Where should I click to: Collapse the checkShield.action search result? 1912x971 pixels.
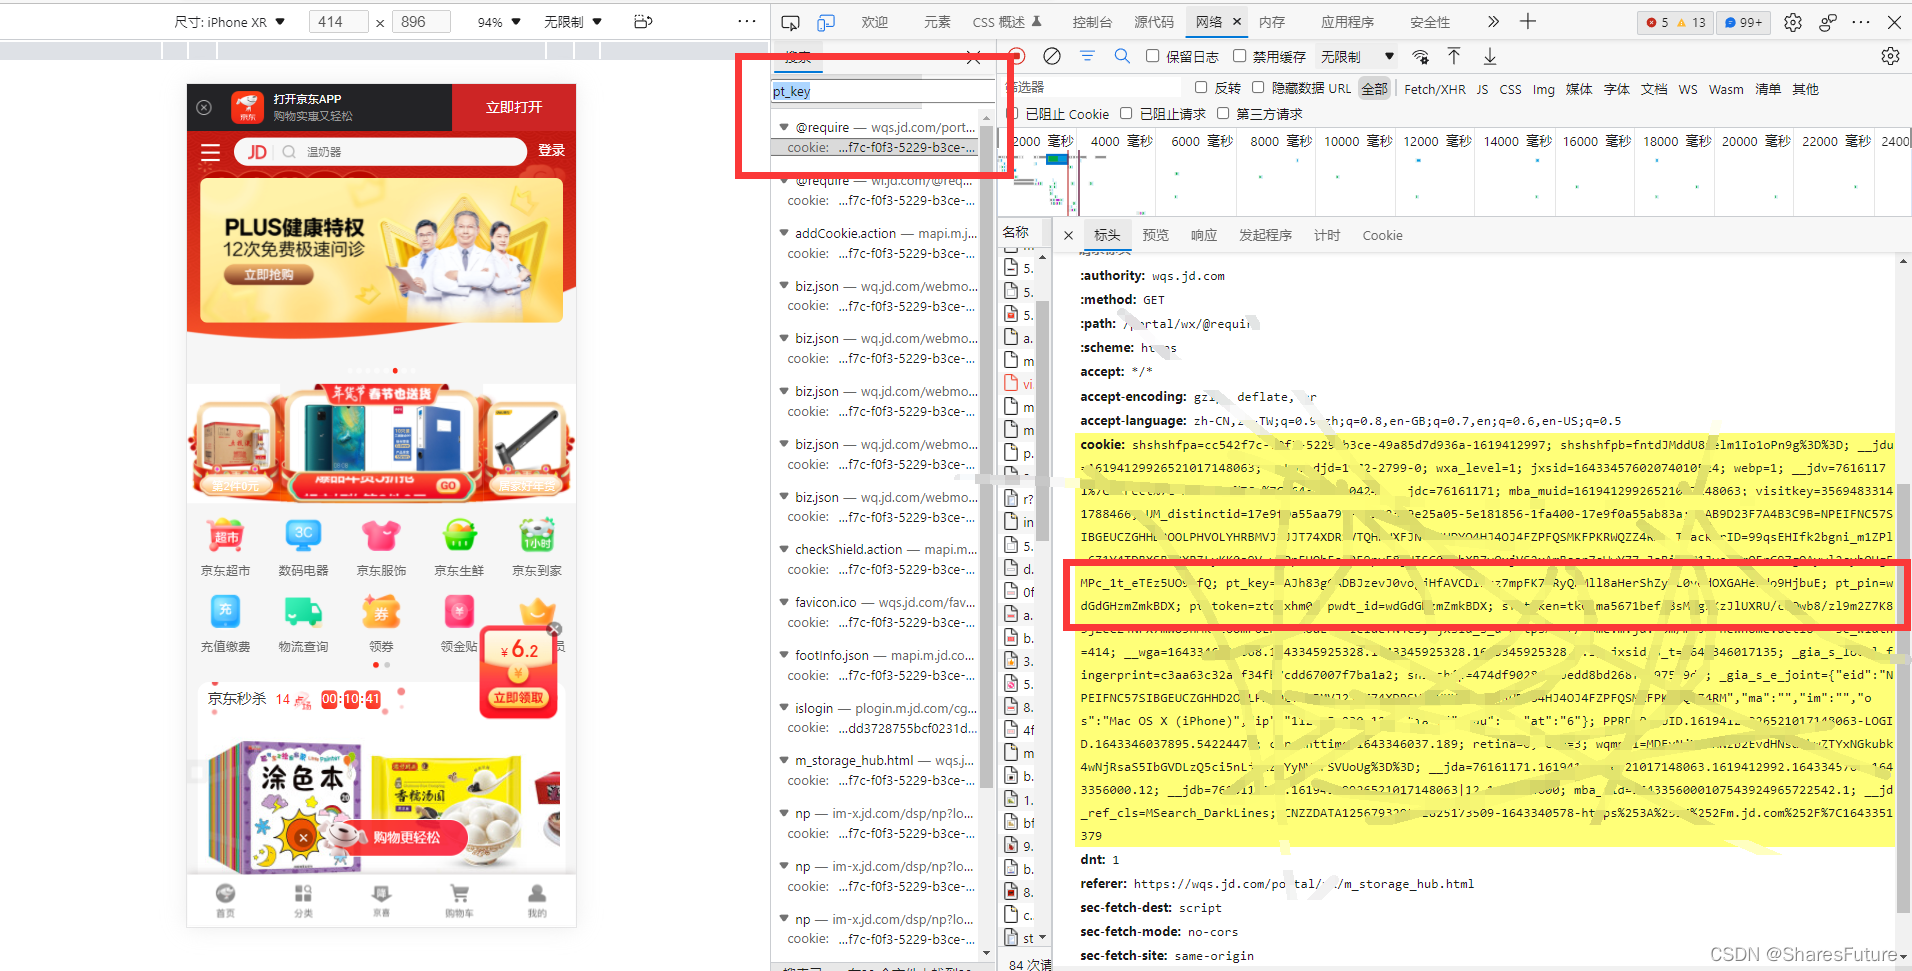pyautogui.click(x=784, y=549)
